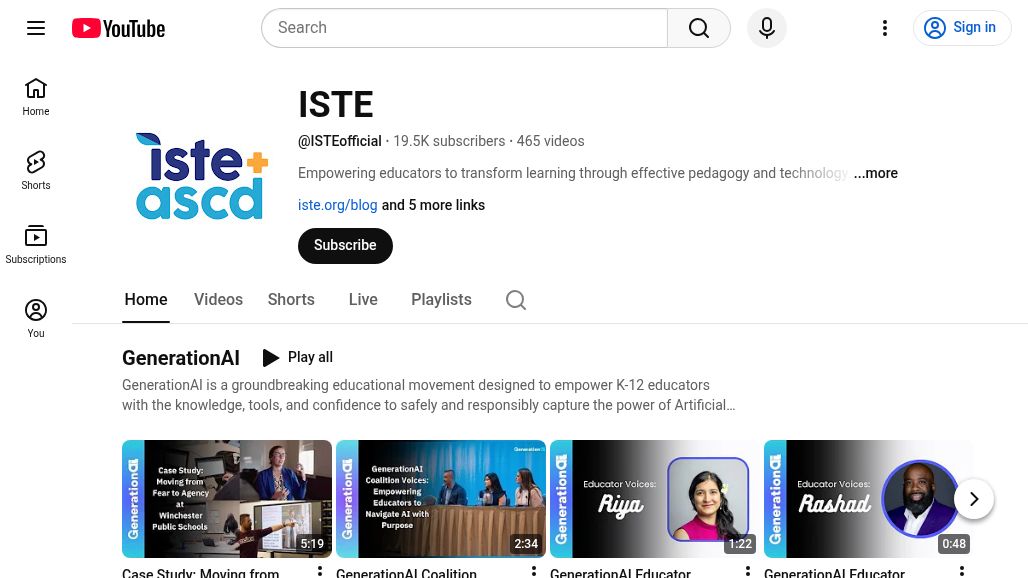This screenshot has width=1028, height=578.
Task: Open the hamburger navigation menu
Action: (36, 27)
